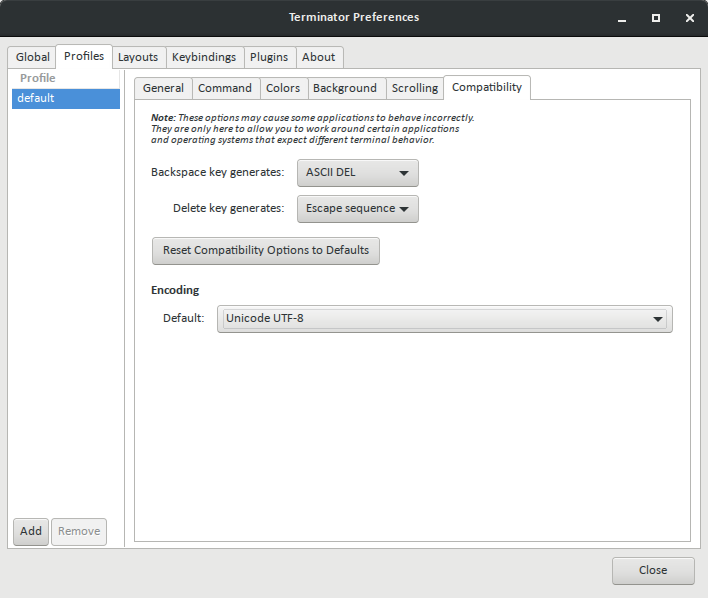Open Delete key generates dropdown
This screenshot has width=708, height=598.
(358, 209)
